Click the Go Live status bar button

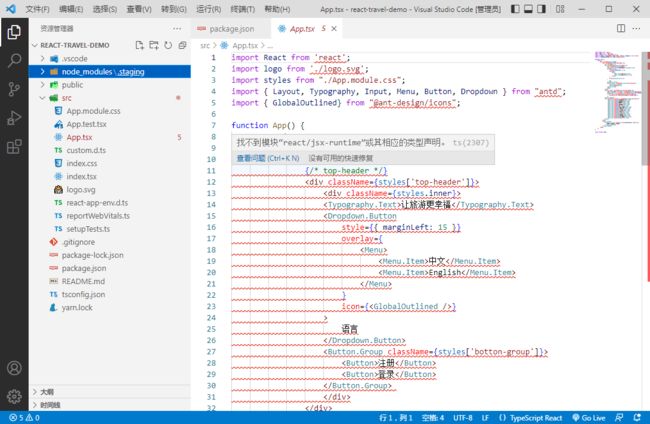(x=589, y=418)
